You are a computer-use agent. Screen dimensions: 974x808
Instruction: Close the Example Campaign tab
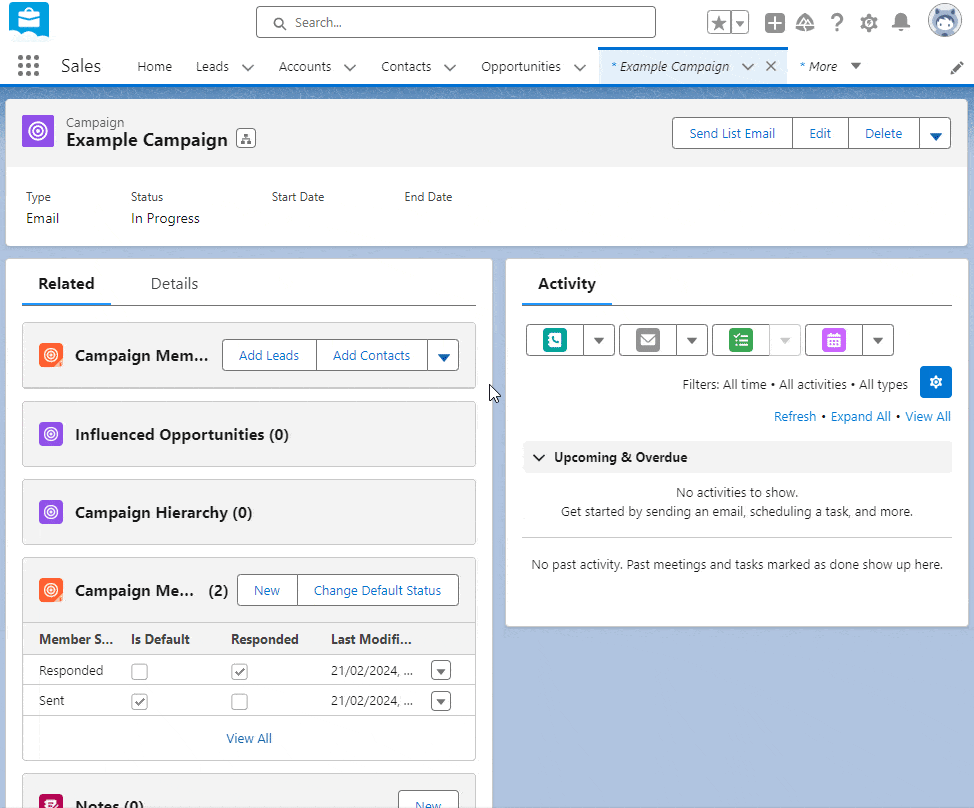pyautogui.click(x=771, y=66)
